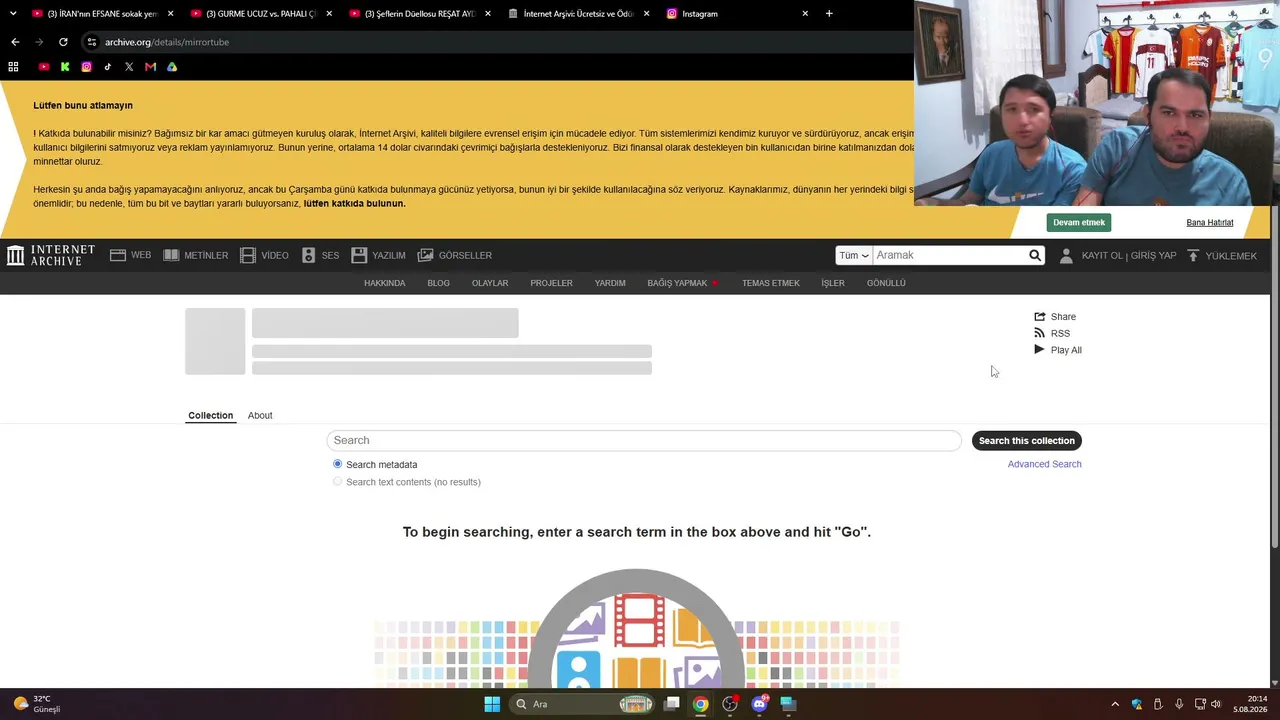Image resolution: width=1280 pixels, height=720 pixels.
Task: Switch to the İRAN'nın EFSANE sokak yemekleri tab
Action: click(102, 14)
